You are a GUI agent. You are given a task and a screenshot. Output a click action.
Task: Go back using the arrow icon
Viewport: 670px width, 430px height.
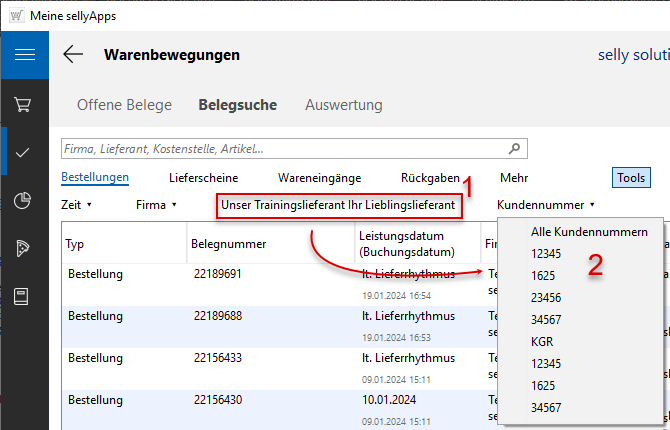click(x=73, y=55)
